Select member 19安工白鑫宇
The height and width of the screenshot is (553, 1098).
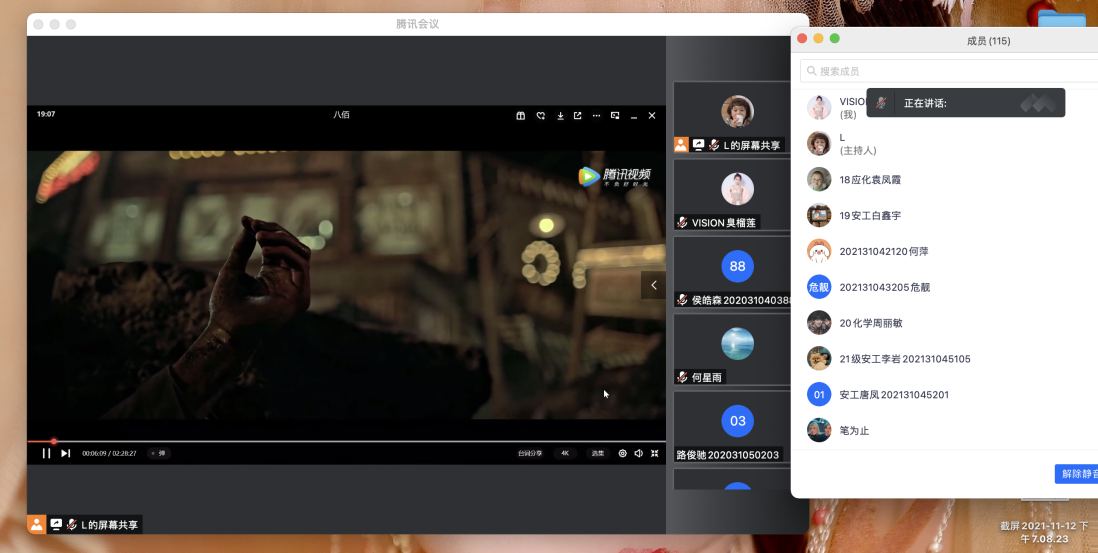click(x=945, y=215)
